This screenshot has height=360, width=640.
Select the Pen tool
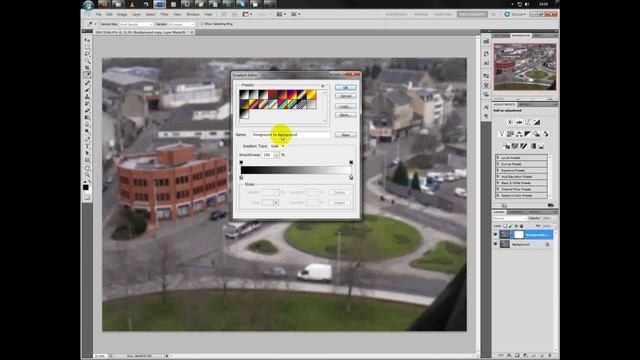[x=87, y=139]
